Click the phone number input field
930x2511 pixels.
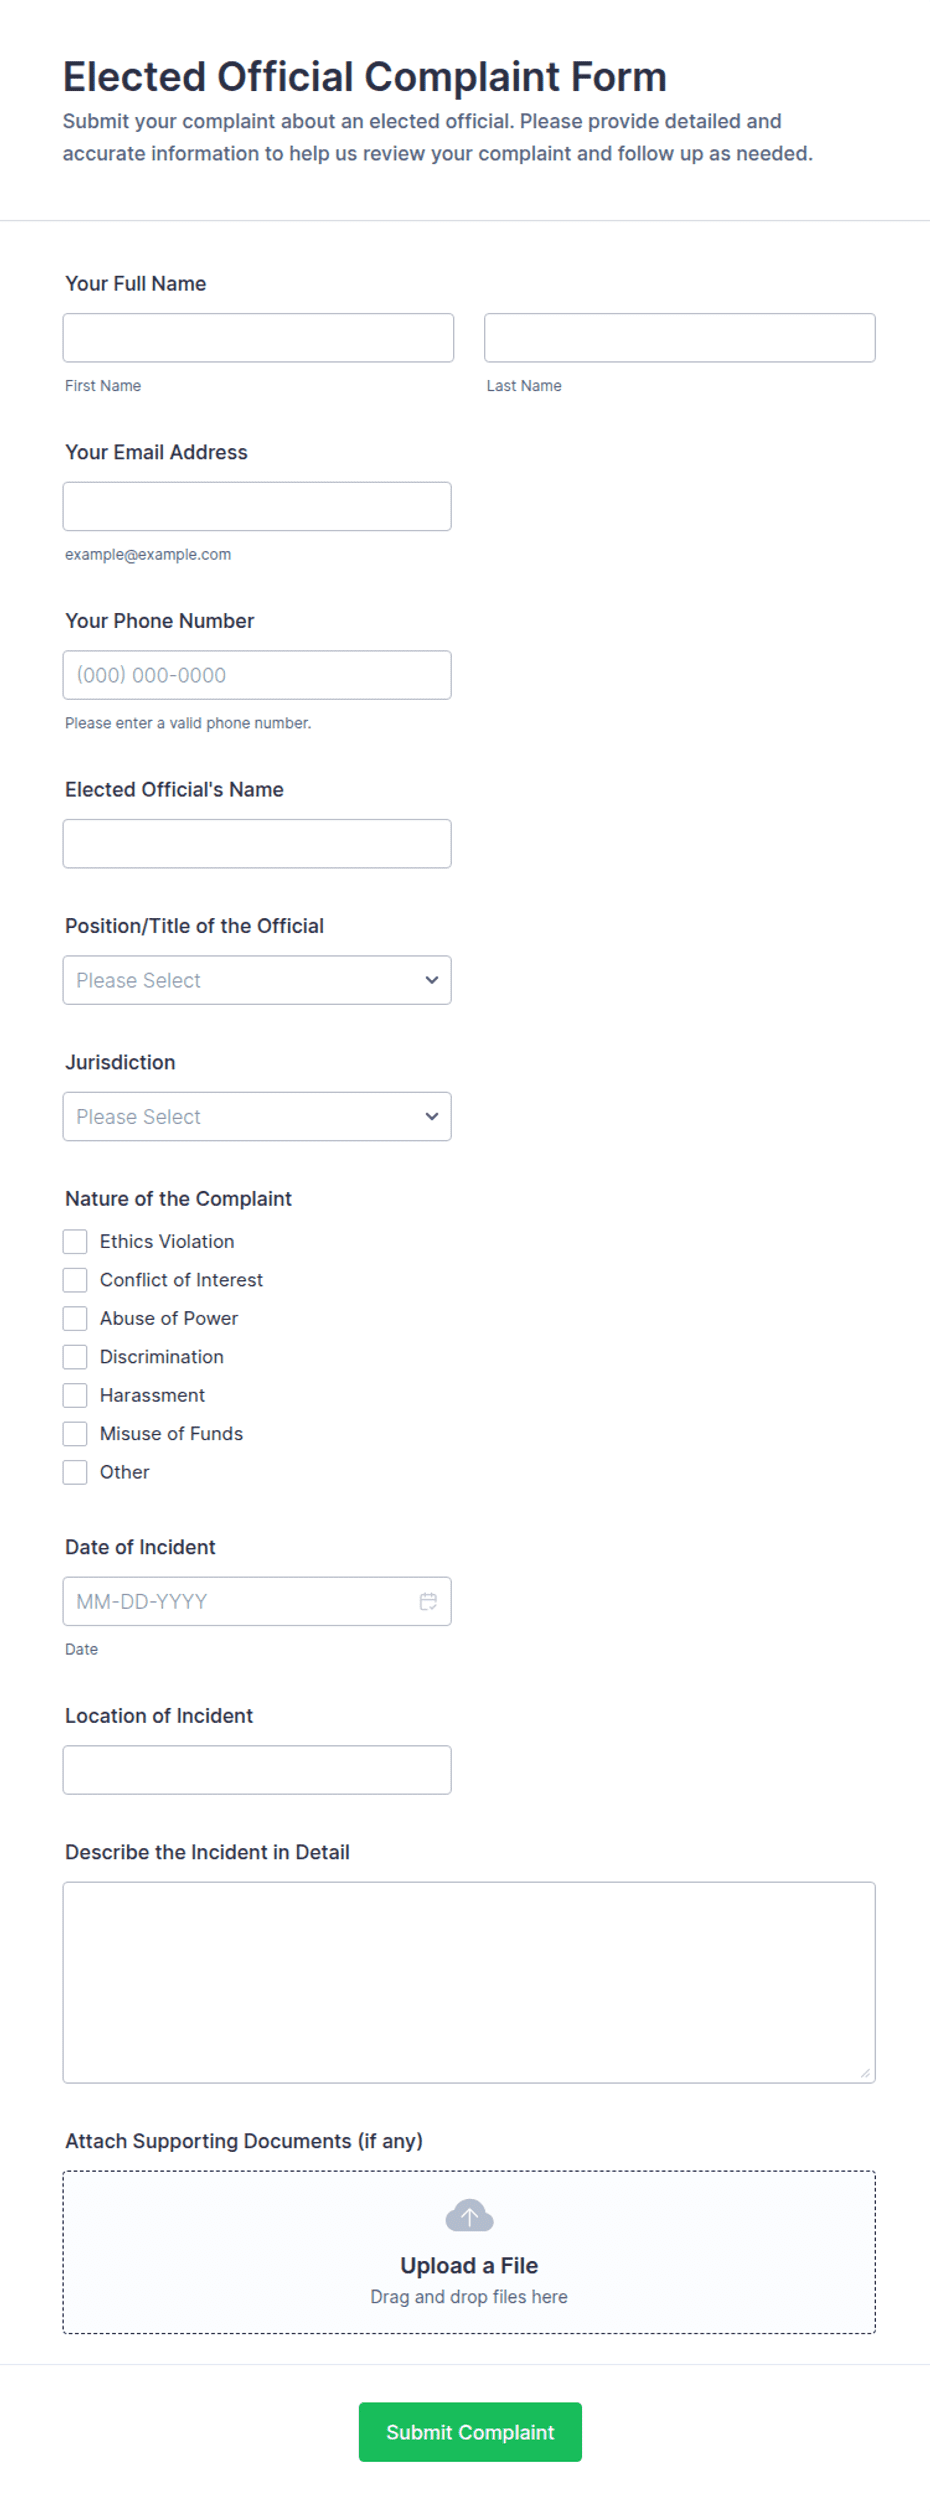click(x=257, y=675)
